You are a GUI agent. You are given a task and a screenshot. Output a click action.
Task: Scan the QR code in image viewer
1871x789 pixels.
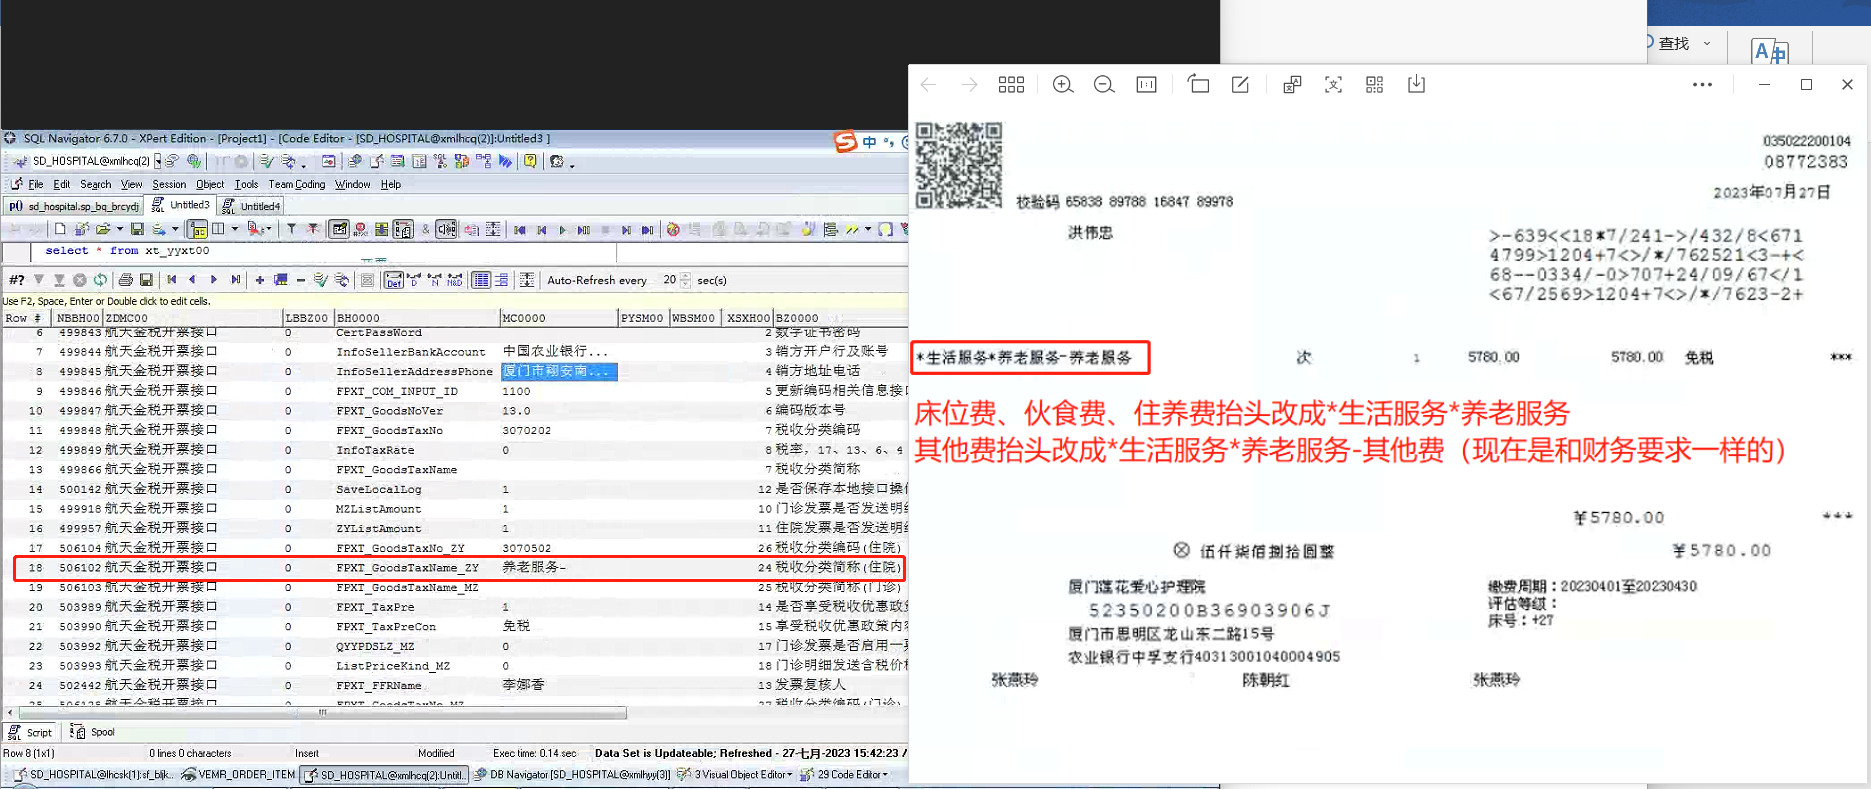(x=1375, y=85)
